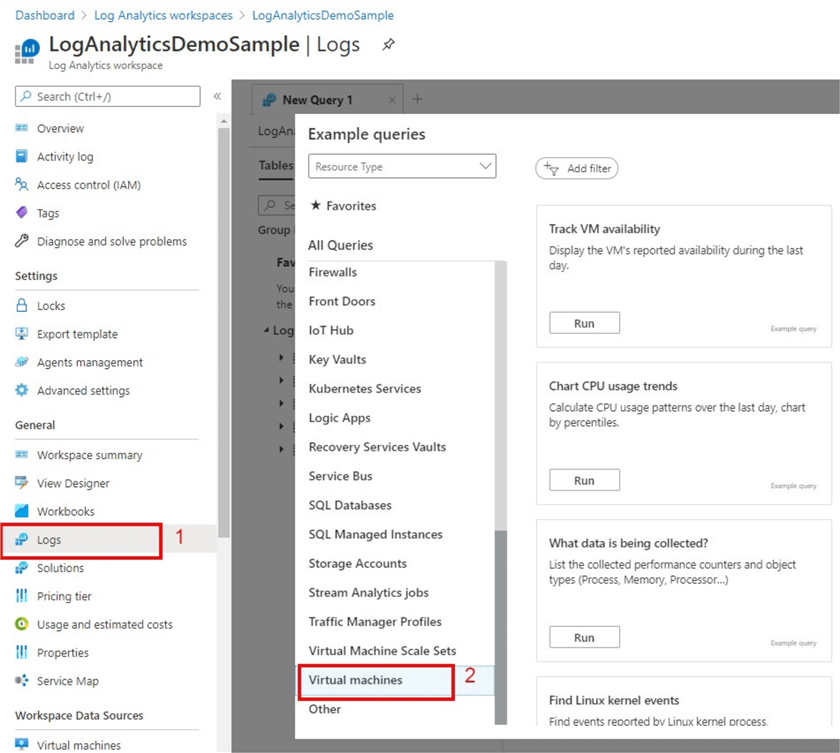Run the What data is being collected query
This screenshot has height=753, width=840.
tap(584, 637)
